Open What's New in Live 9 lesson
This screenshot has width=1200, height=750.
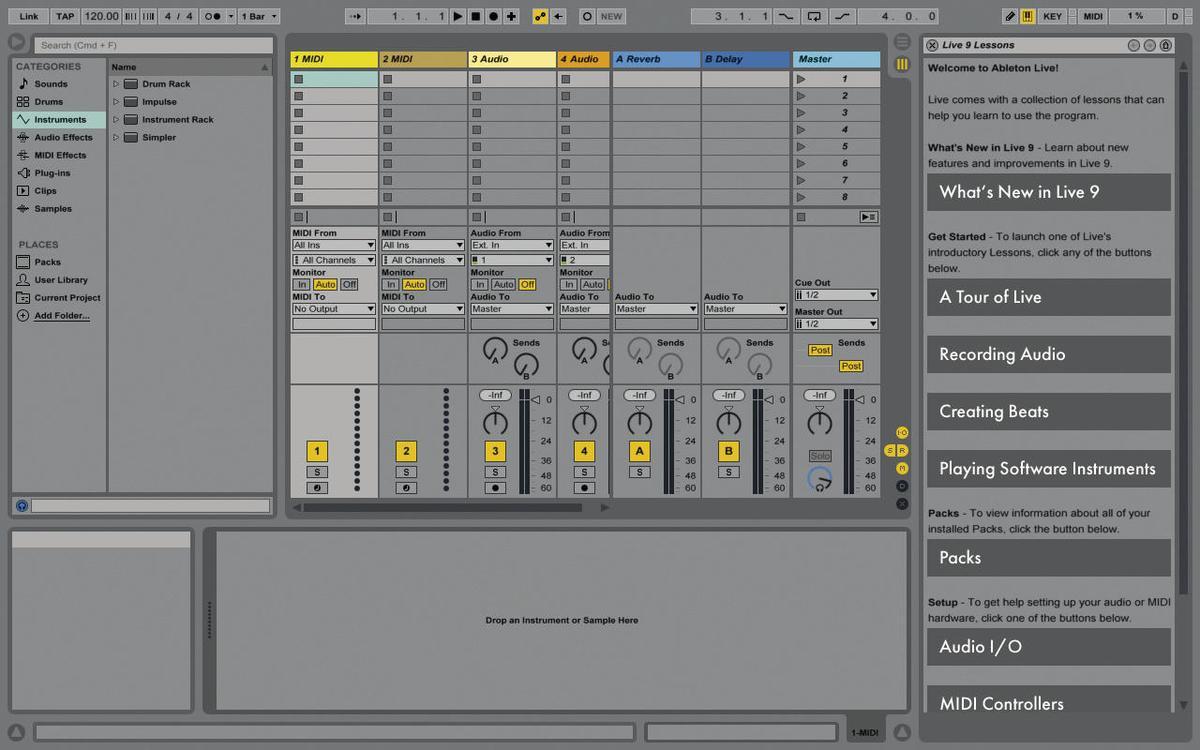click(1048, 192)
